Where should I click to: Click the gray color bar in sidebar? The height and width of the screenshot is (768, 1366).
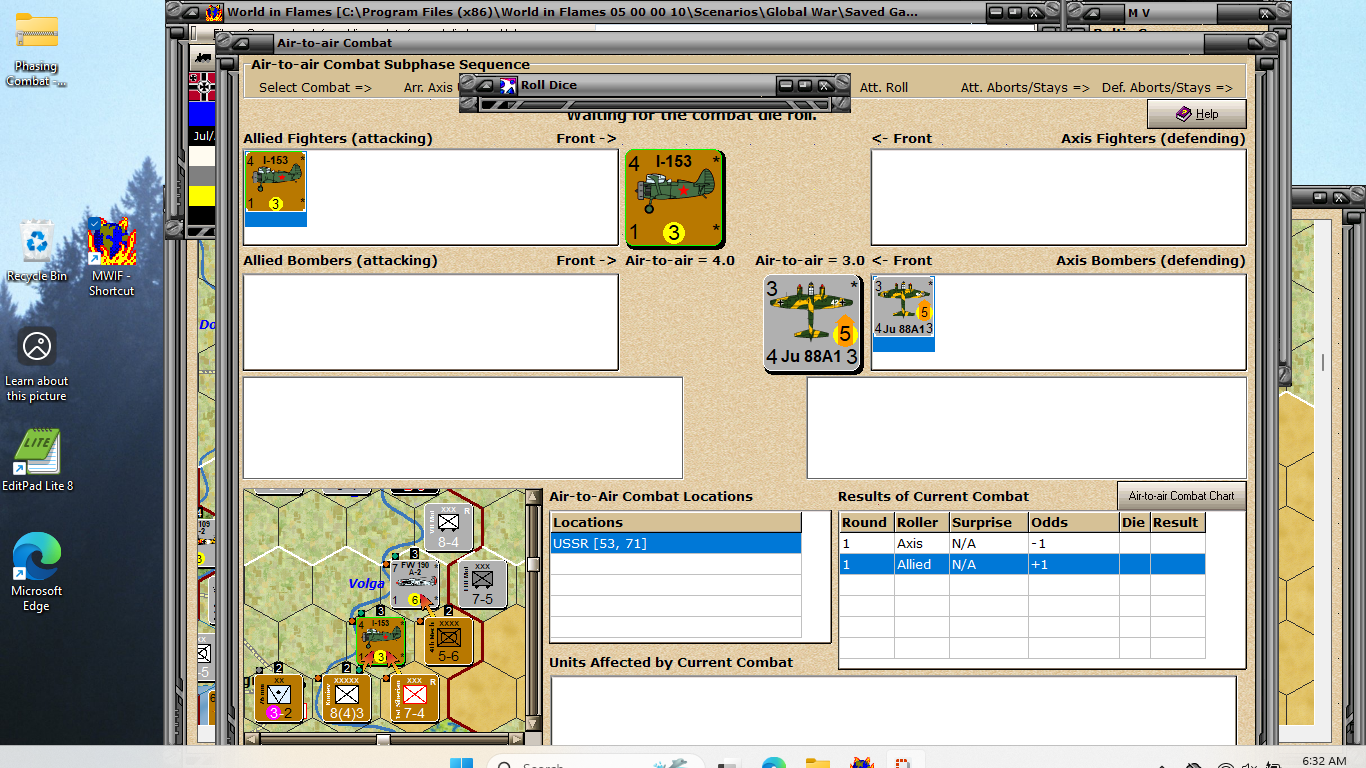202,176
